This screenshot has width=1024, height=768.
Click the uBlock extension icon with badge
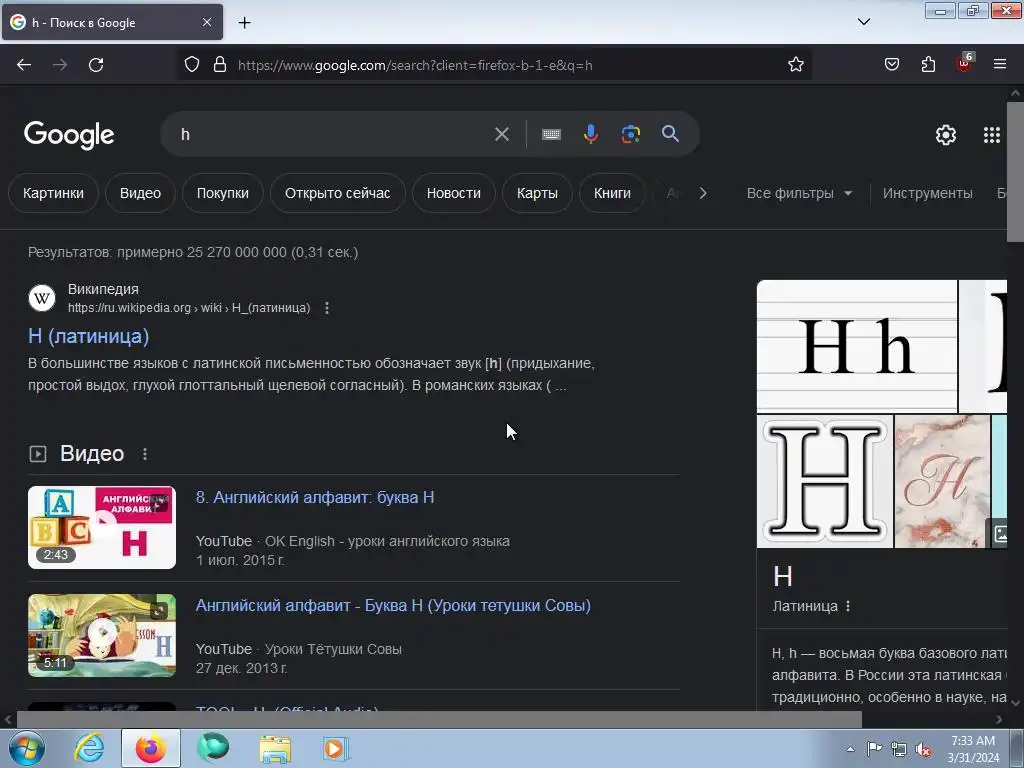click(x=964, y=63)
